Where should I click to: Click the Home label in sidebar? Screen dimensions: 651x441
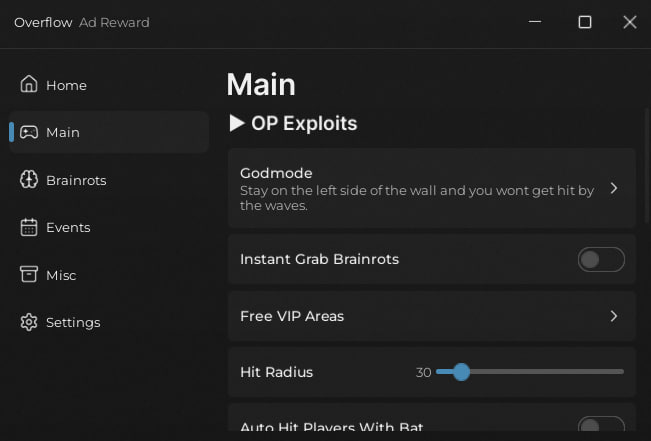coord(66,85)
